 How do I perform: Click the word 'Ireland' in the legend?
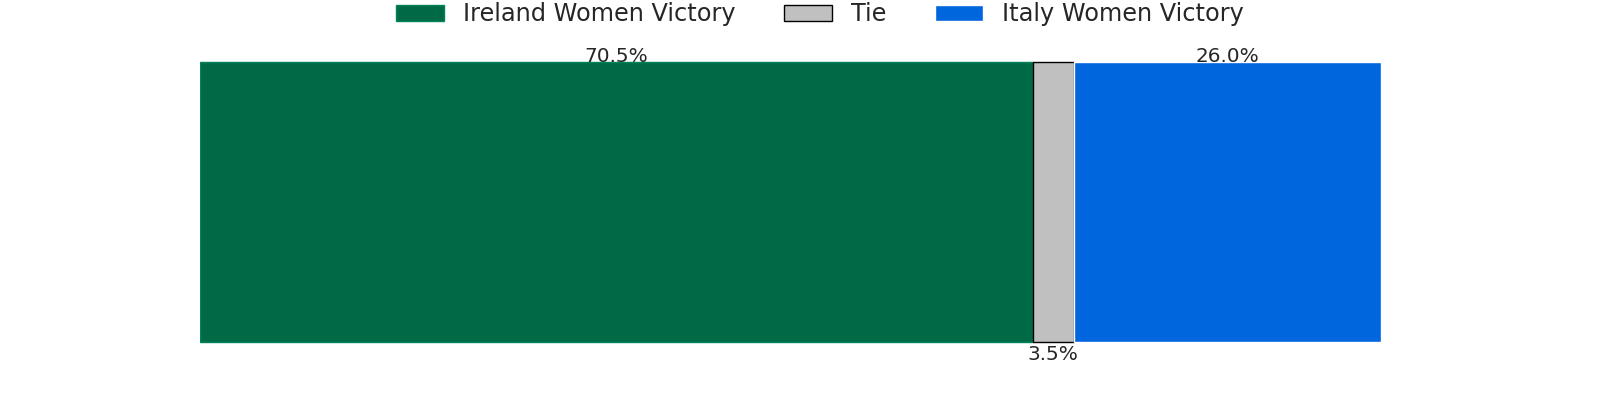coord(503,13)
